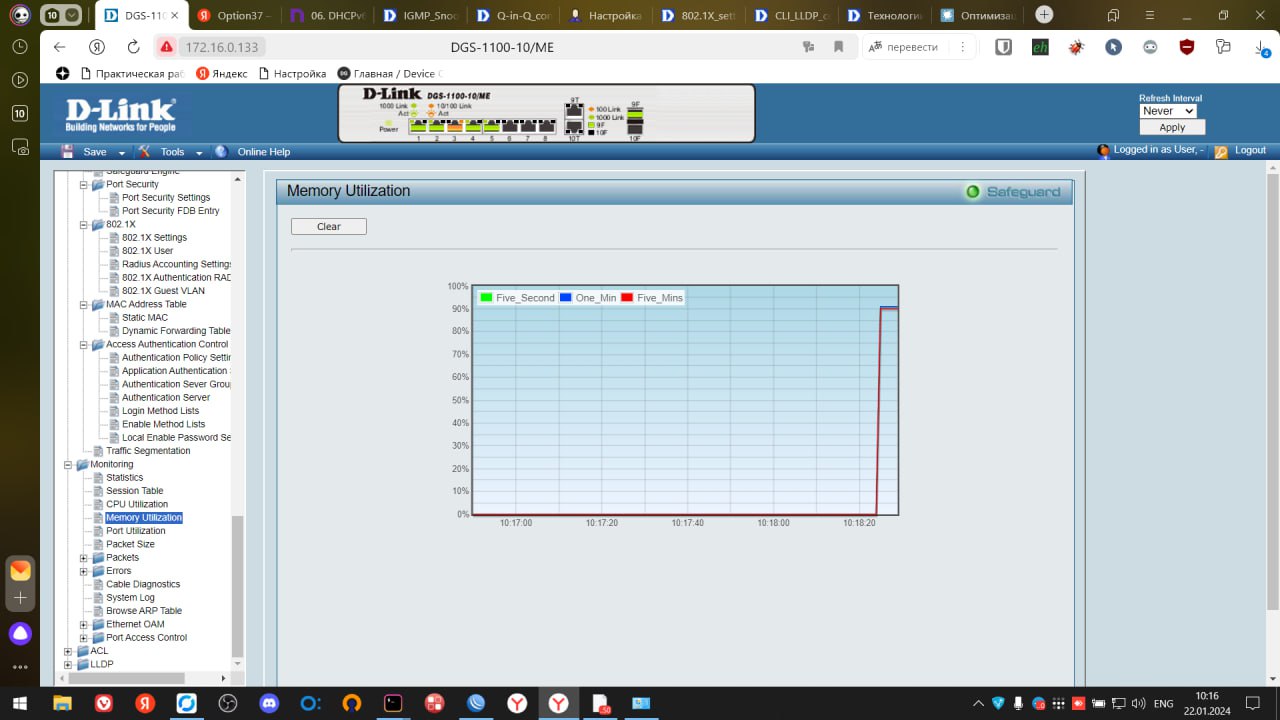Reload the page with the refresh icon
The width and height of the screenshot is (1280, 720).
[x=134, y=47]
